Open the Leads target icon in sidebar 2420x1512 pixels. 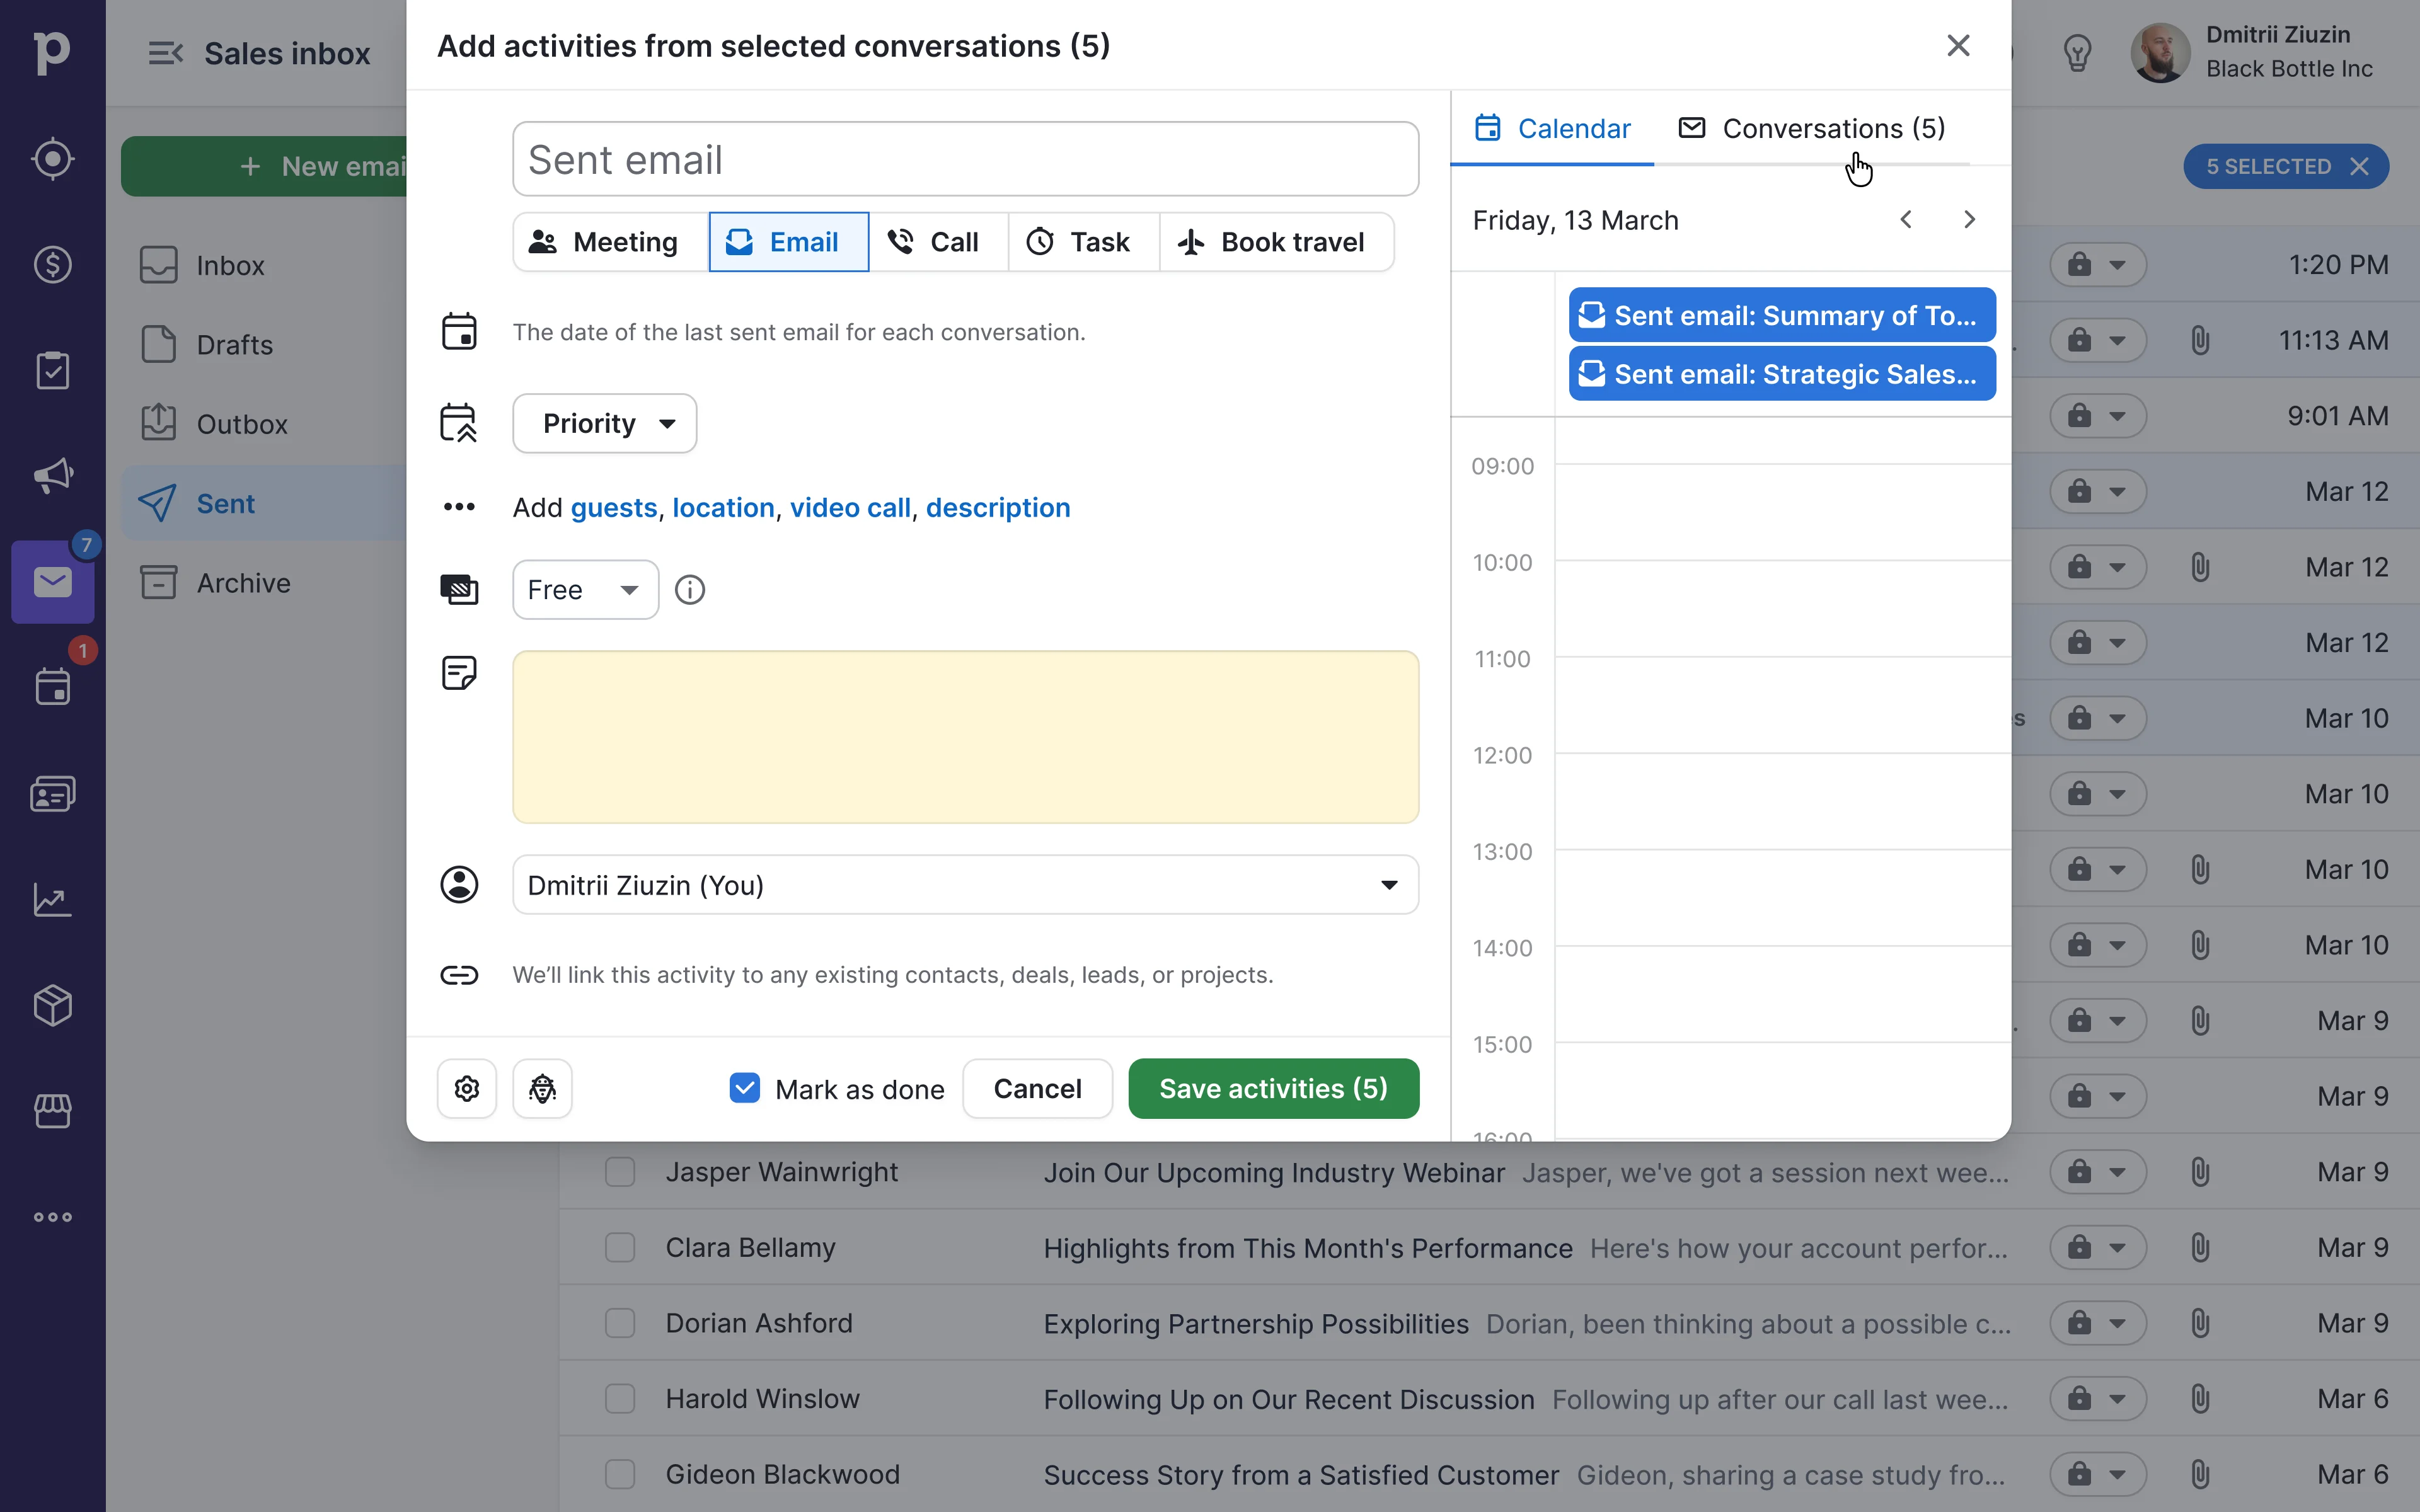pos(52,159)
